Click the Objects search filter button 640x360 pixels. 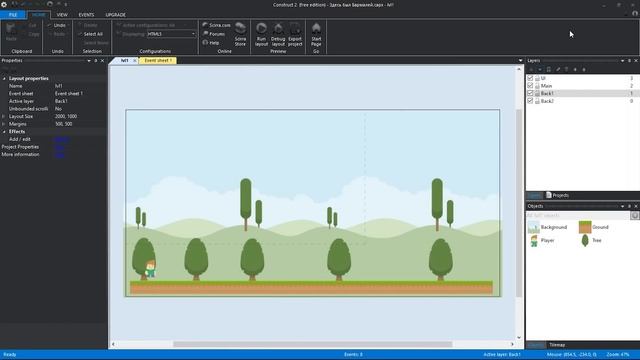(x=635, y=215)
